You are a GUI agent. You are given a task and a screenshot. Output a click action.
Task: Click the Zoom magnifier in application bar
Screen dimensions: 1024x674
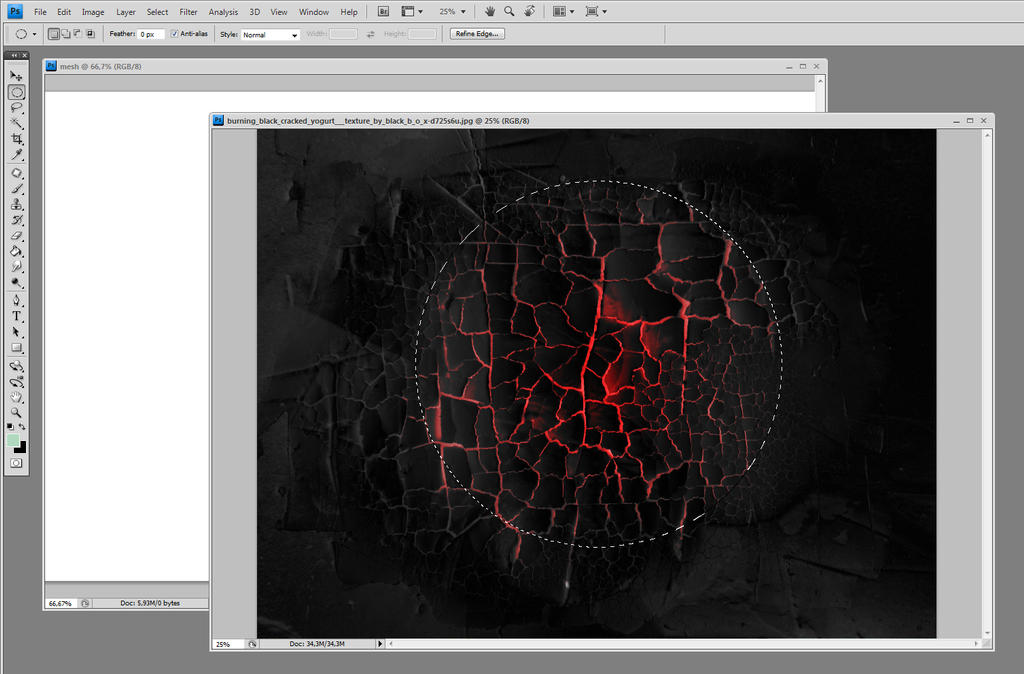(x=509, y=11)
